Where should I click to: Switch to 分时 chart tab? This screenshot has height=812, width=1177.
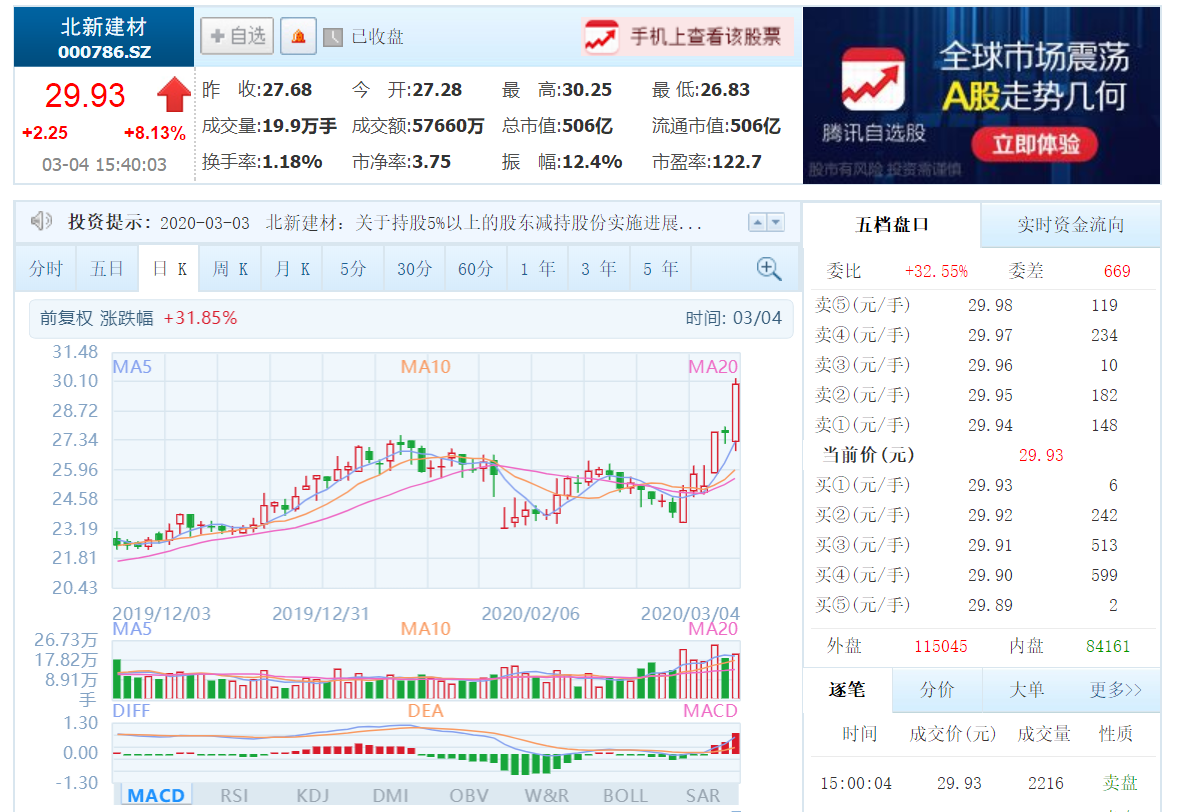[46, 269]
